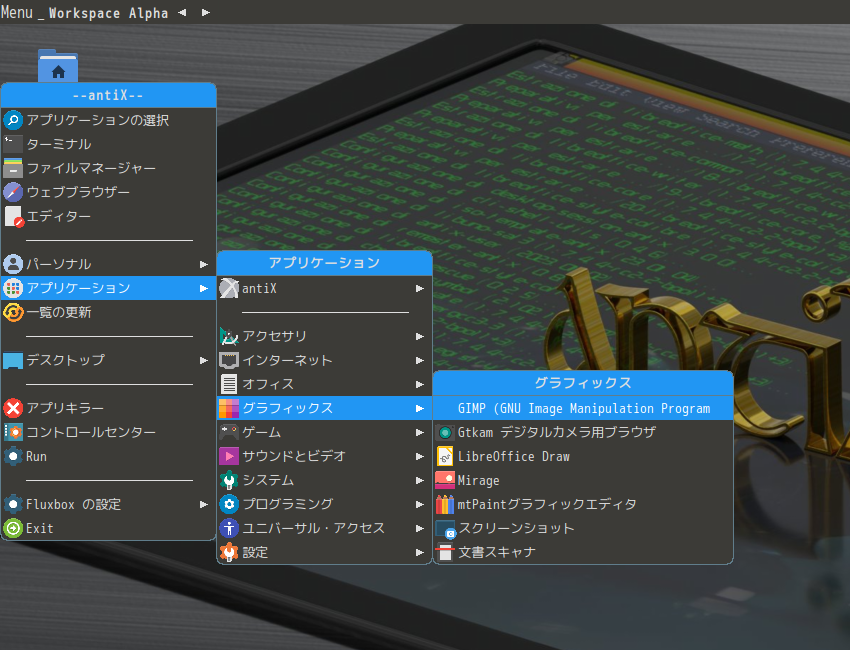Click the magnifier icon for アプリケーションの選択
The height and width of the screenshot is (650, 850).
(x=13, y=120)
